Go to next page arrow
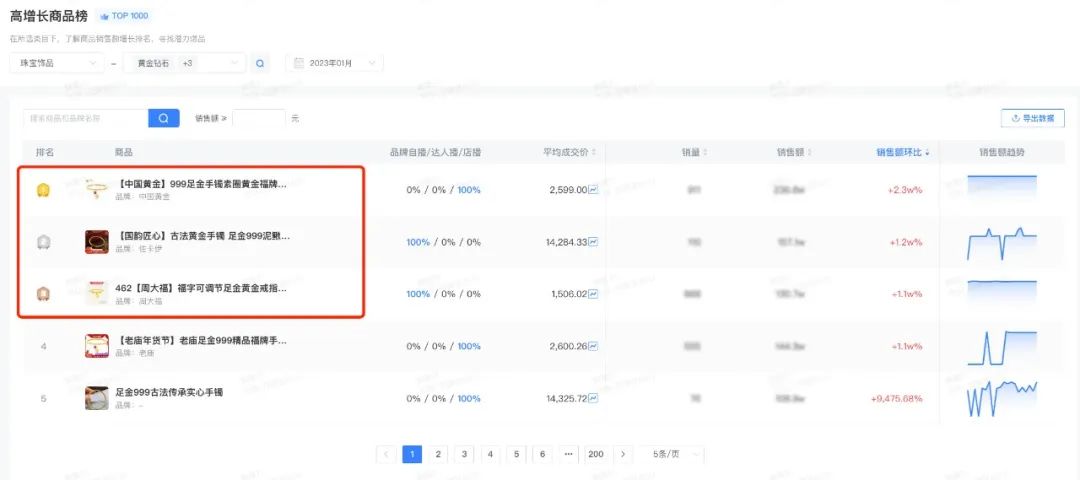Viewport: 1080px width, 480px height. coord(623,454)
